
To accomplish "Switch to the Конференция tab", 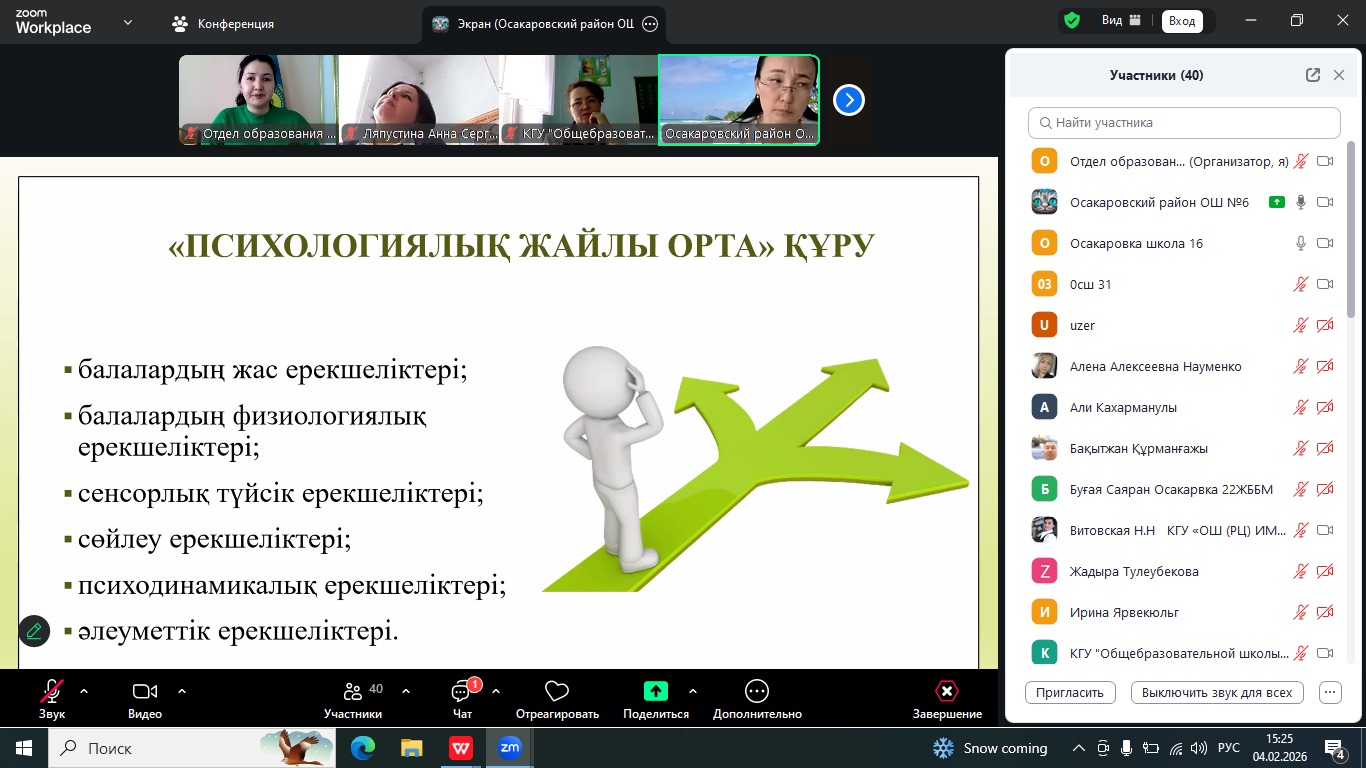I will [223, 23].
